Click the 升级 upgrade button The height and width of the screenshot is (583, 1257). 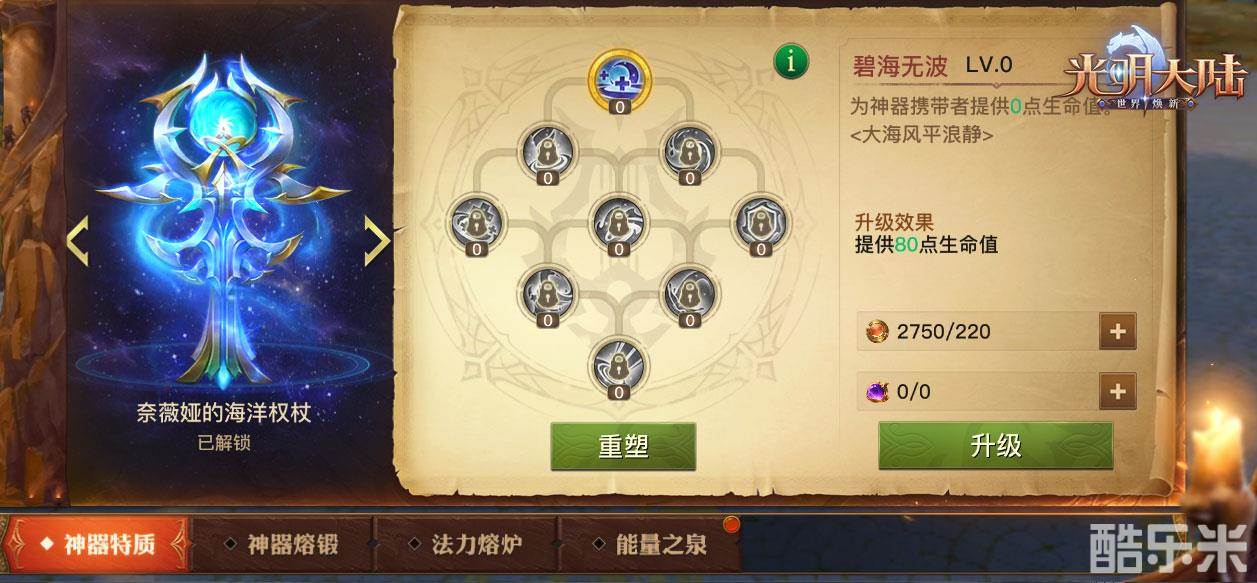996,445
